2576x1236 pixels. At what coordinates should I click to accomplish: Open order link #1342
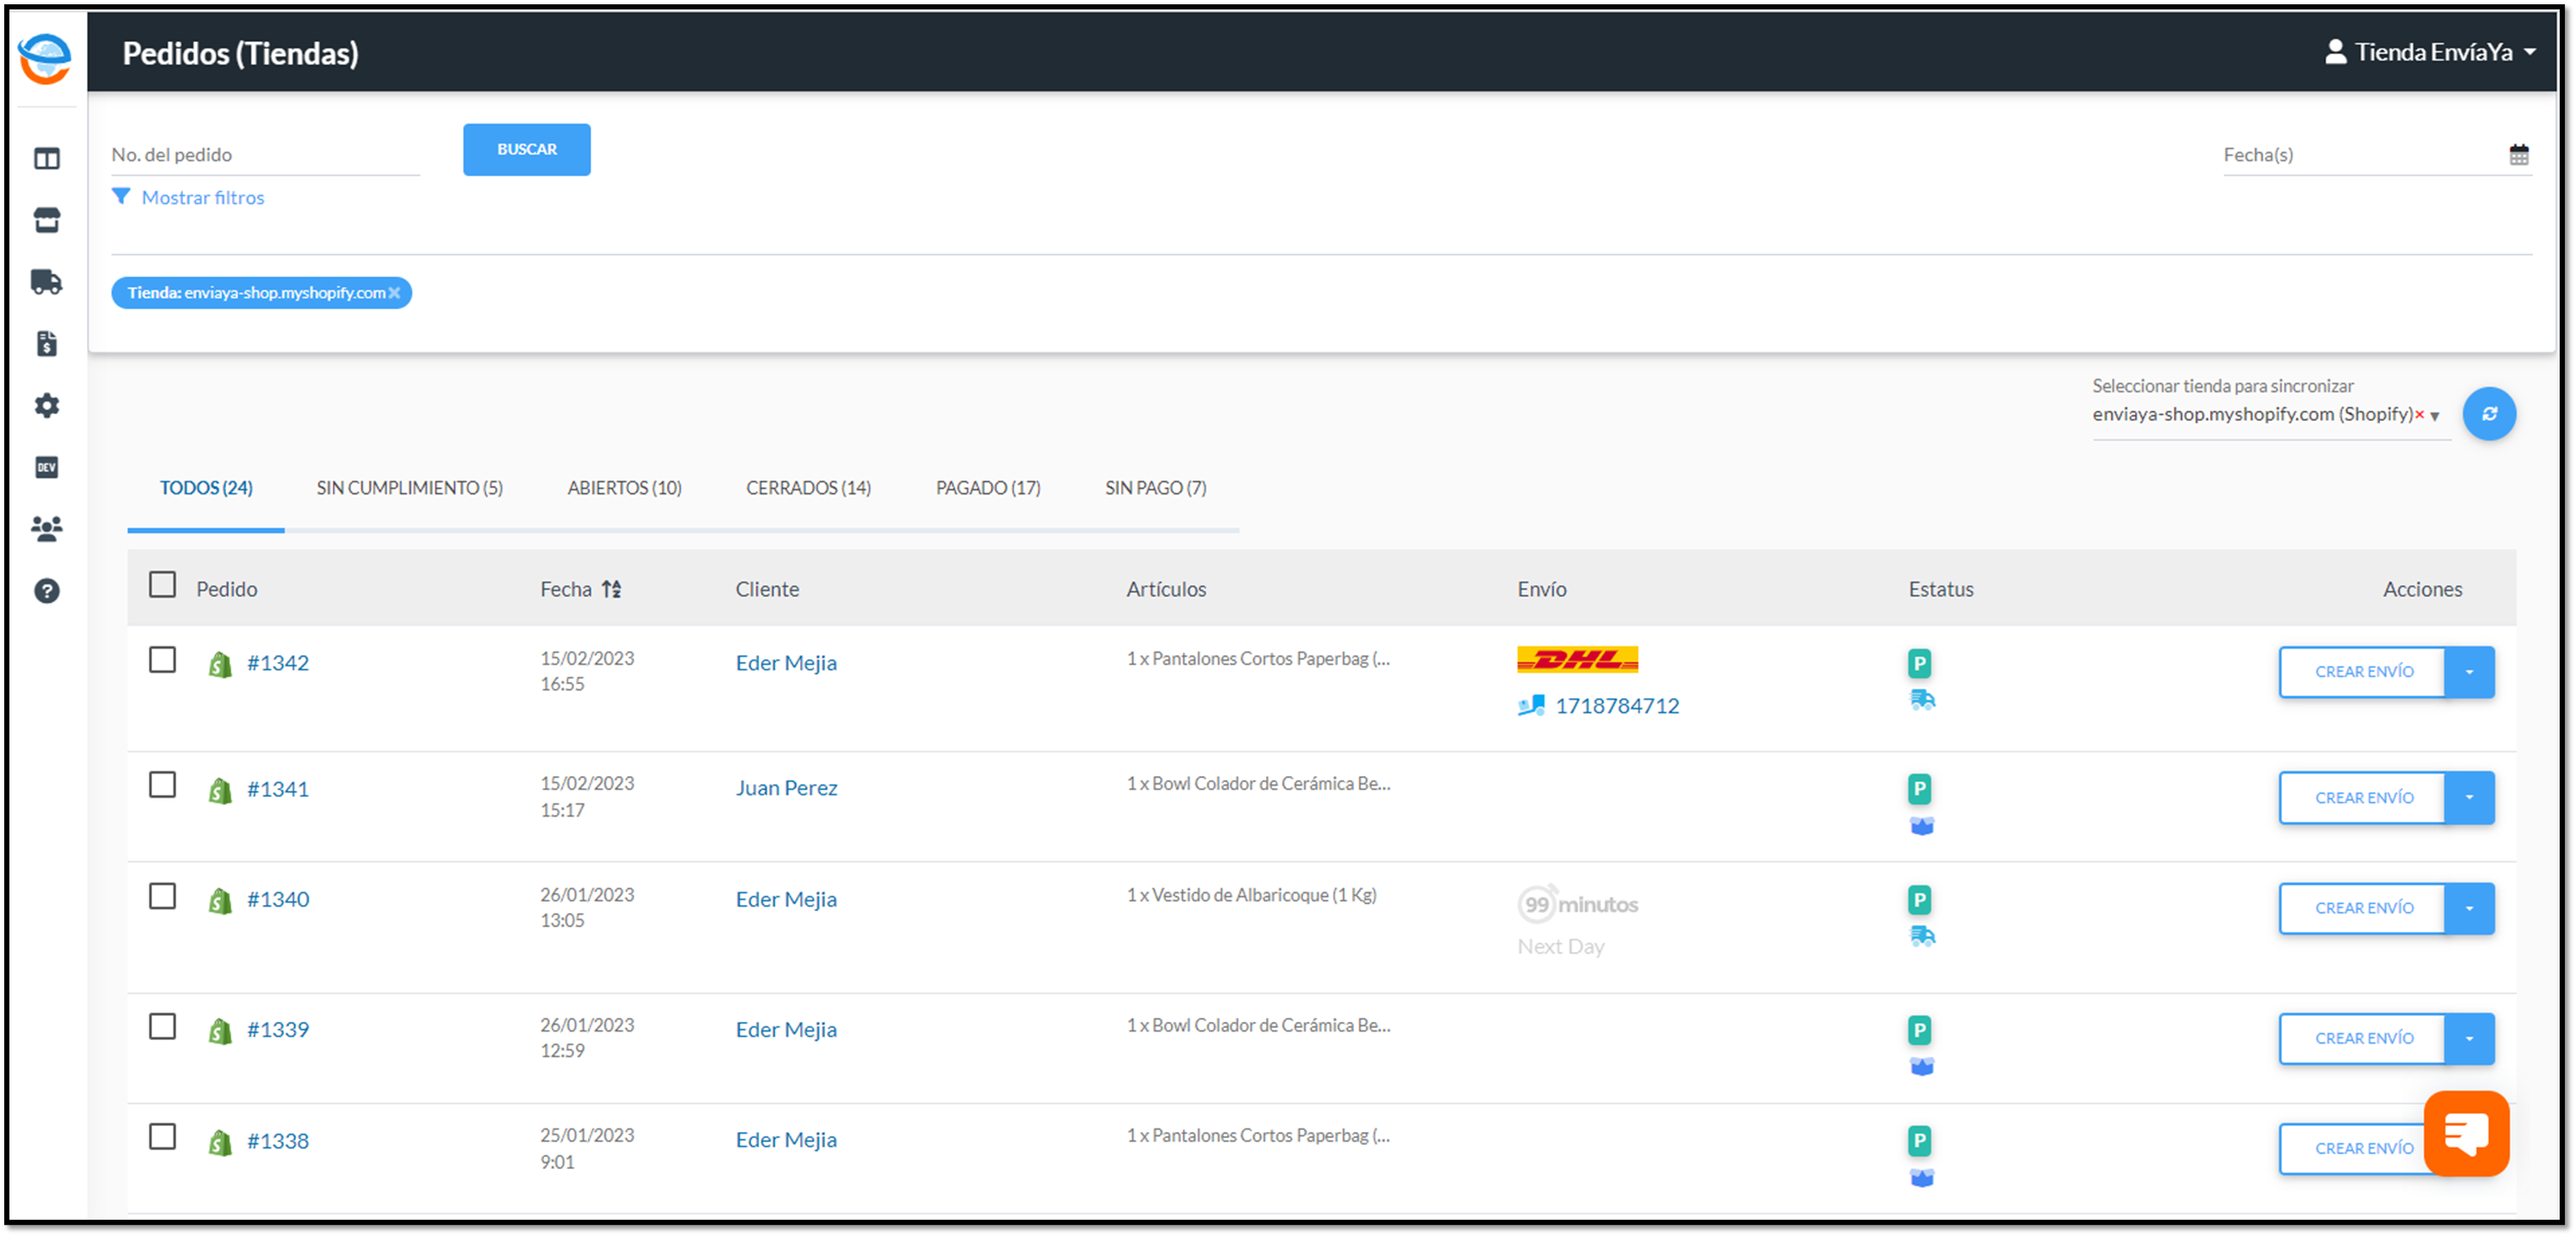click(x=278, y=663)
